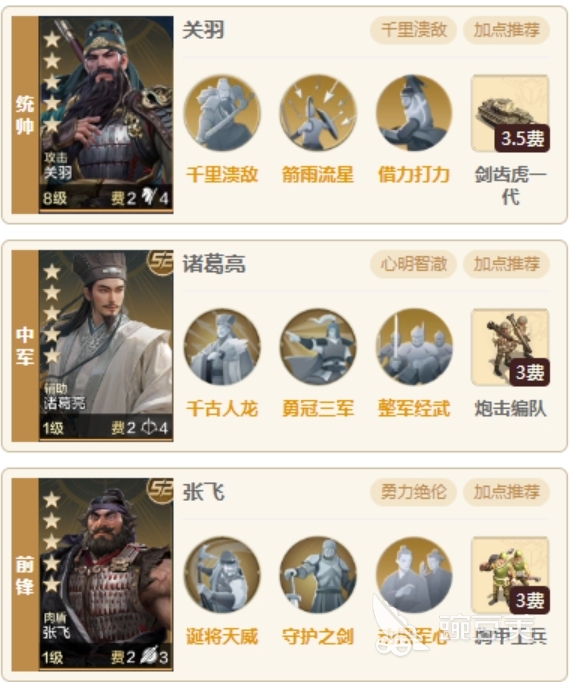
Task: Click the 千里溃敌 tag button
Action: click(413, 30)
